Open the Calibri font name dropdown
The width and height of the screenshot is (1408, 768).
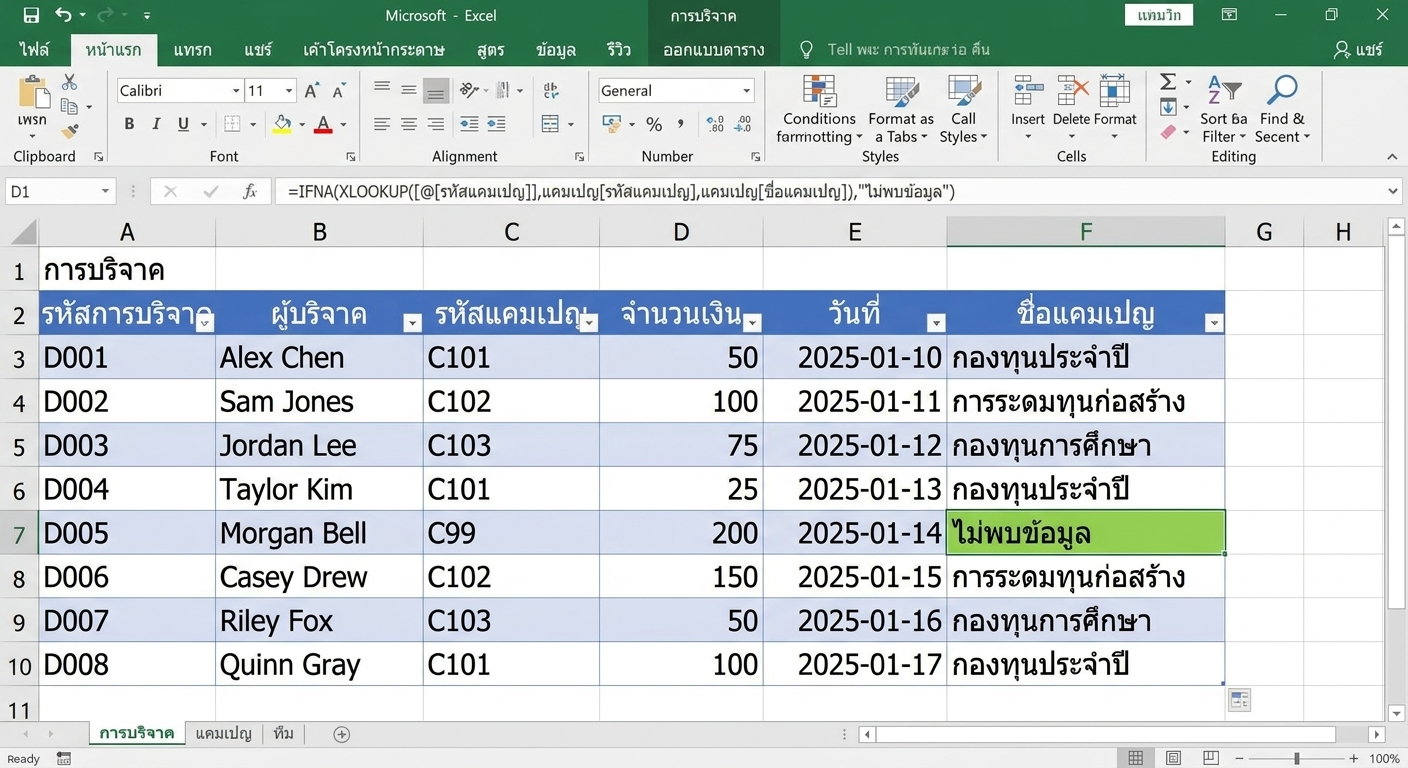point(236,91)
